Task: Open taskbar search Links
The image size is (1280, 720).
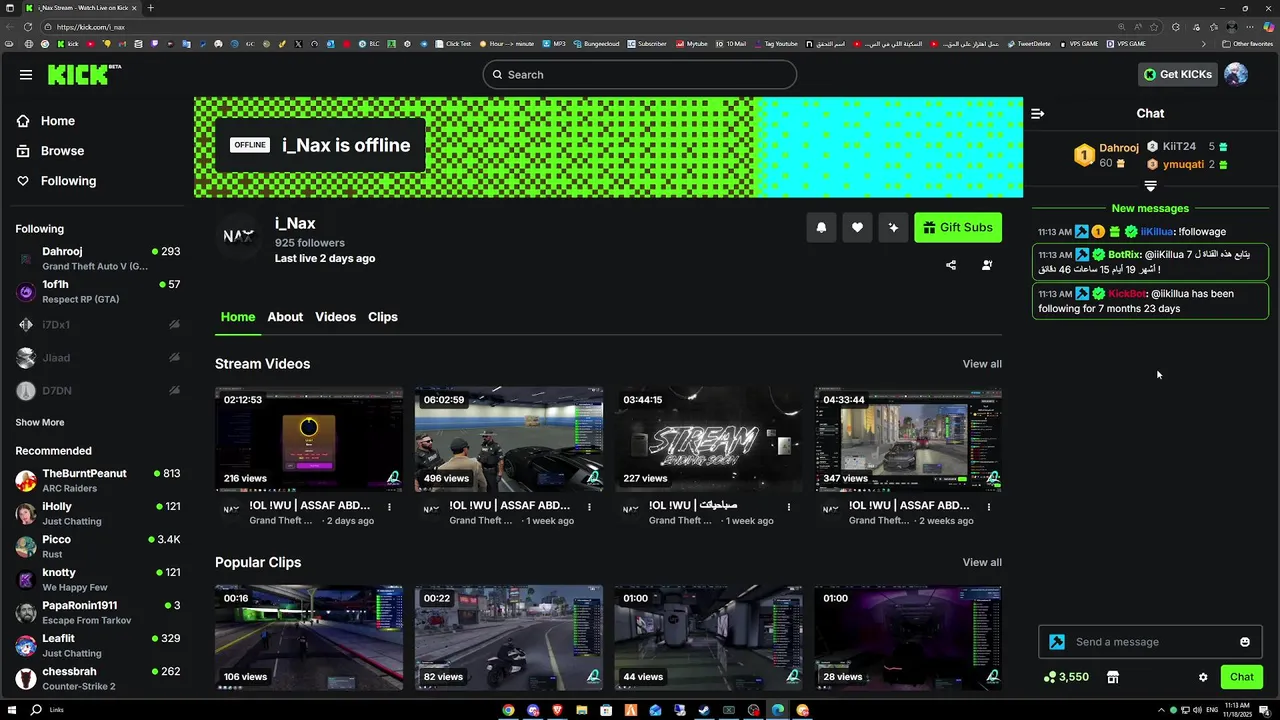Action: point(46,710)
